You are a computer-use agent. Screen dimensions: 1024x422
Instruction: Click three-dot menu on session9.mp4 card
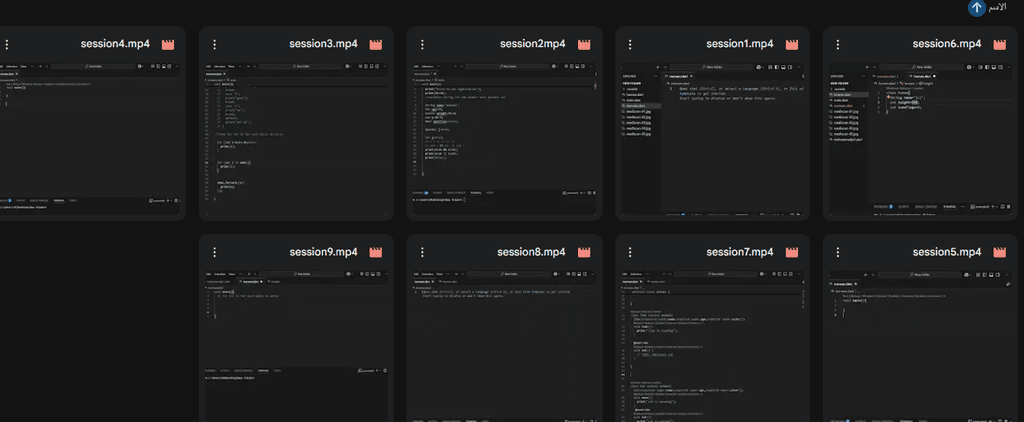pos(214,252)
